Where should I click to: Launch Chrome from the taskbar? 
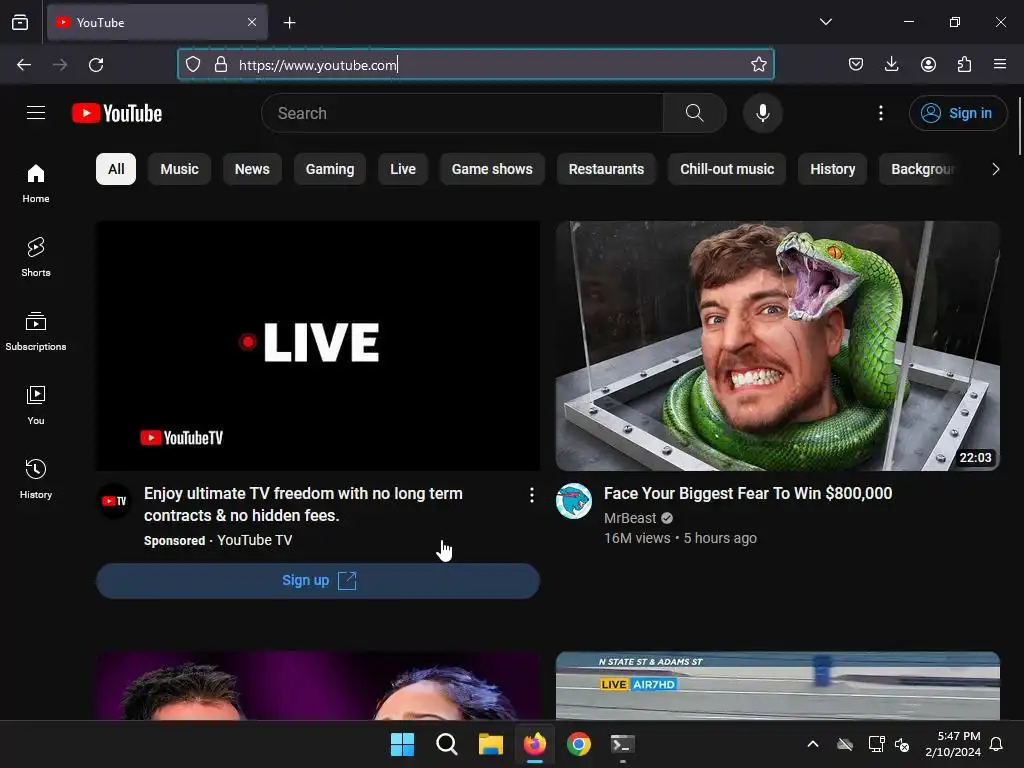(579, 744)
